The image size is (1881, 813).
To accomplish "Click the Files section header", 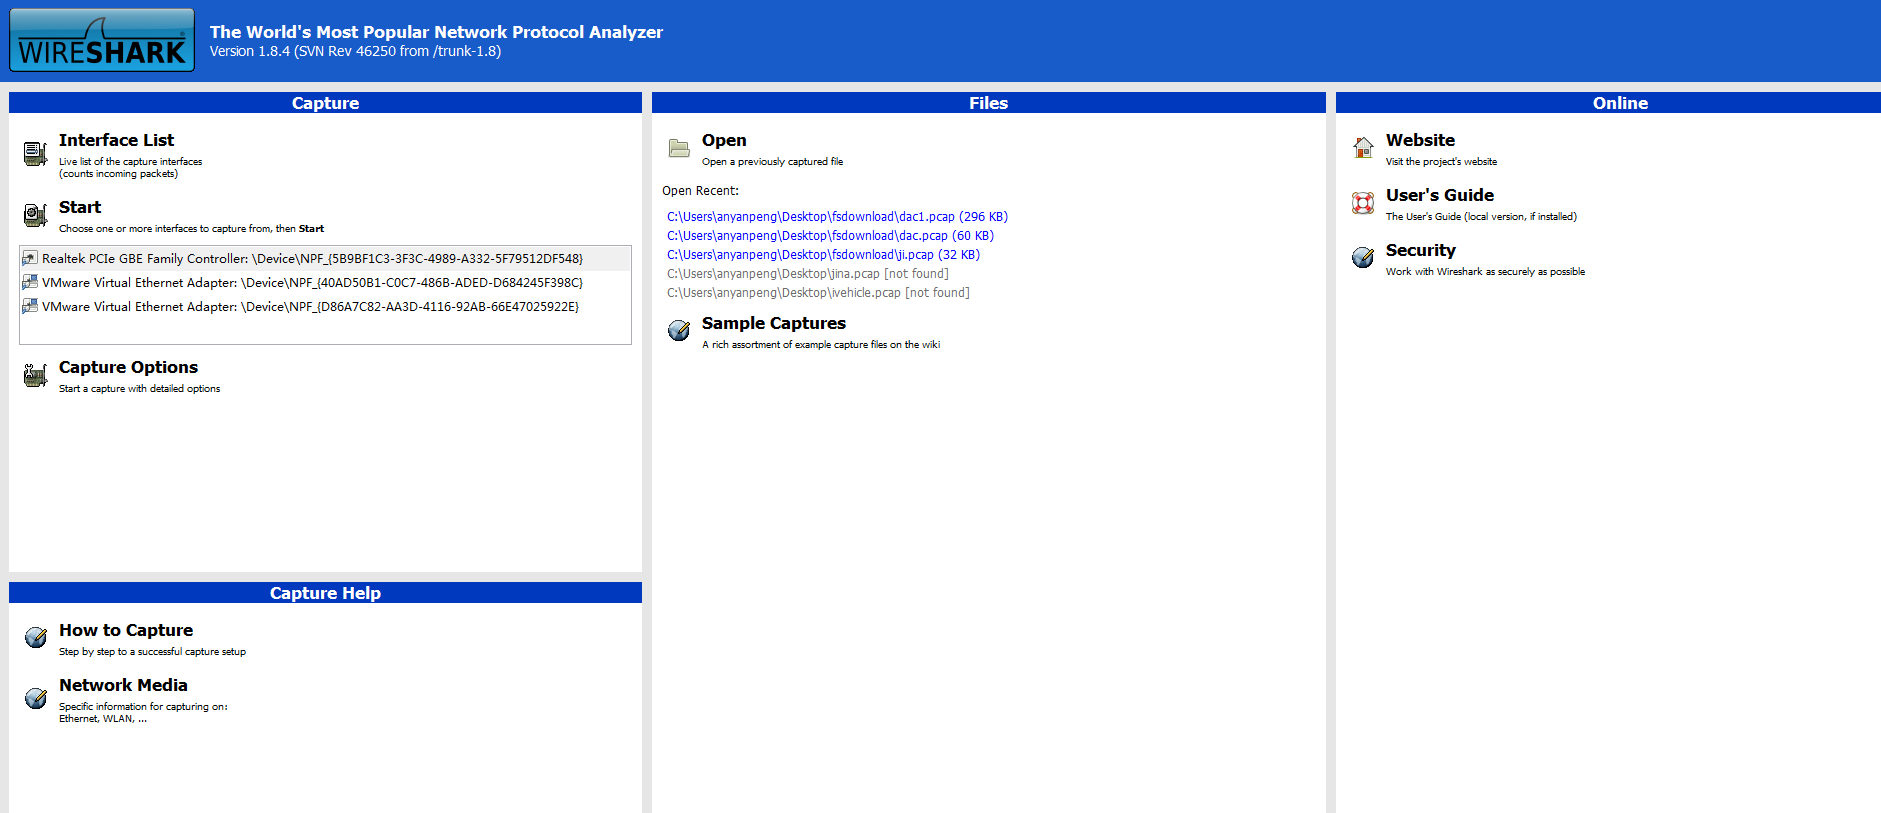I will pos(988,103).
